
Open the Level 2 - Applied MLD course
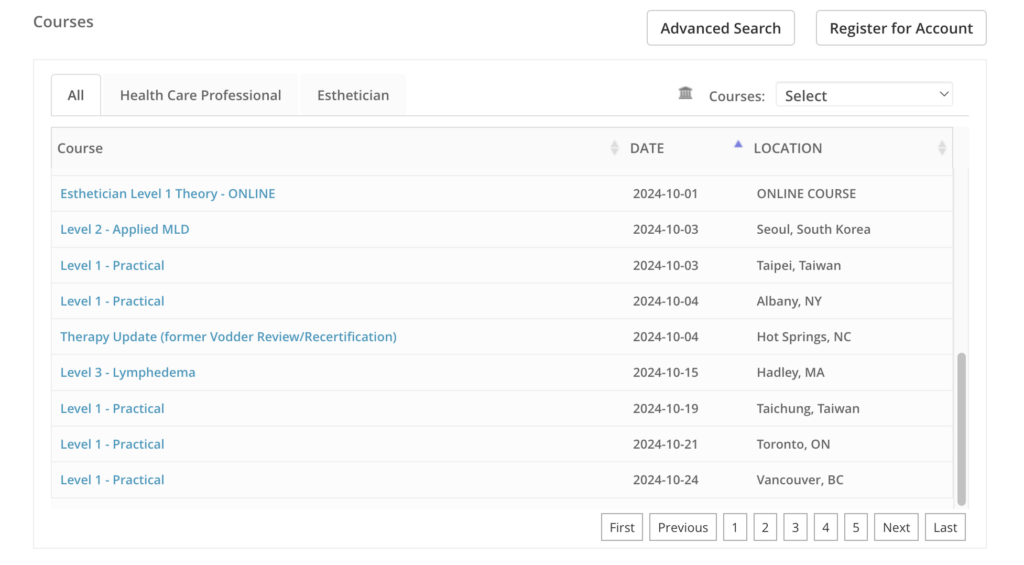pos(124,229)
